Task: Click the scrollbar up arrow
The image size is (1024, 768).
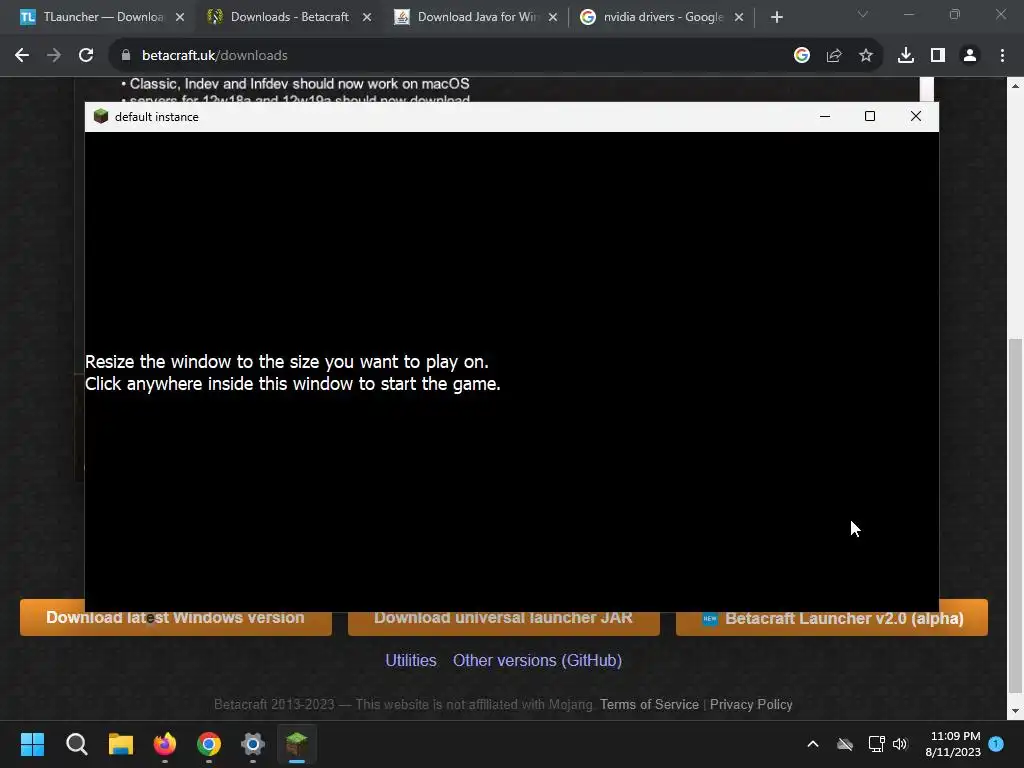Action: coord(1016,86)
